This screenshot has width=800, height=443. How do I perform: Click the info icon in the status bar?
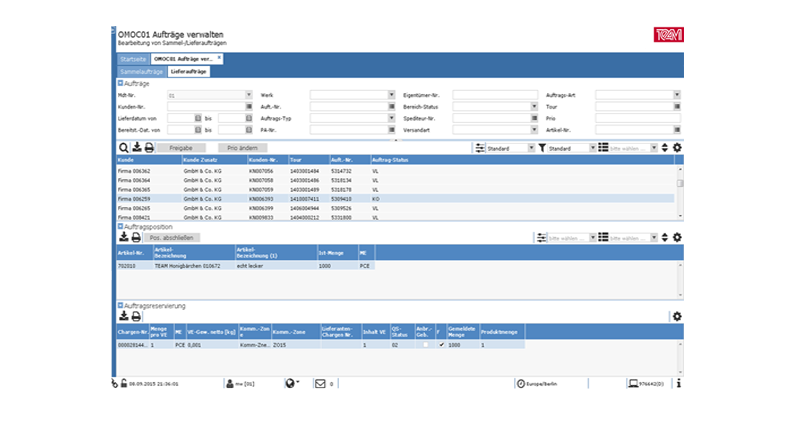point(679,384)
